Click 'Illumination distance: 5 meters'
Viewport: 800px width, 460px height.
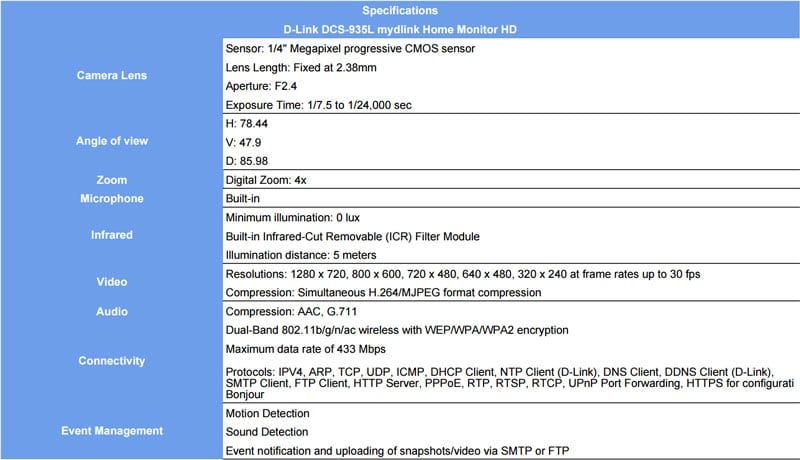301,255
